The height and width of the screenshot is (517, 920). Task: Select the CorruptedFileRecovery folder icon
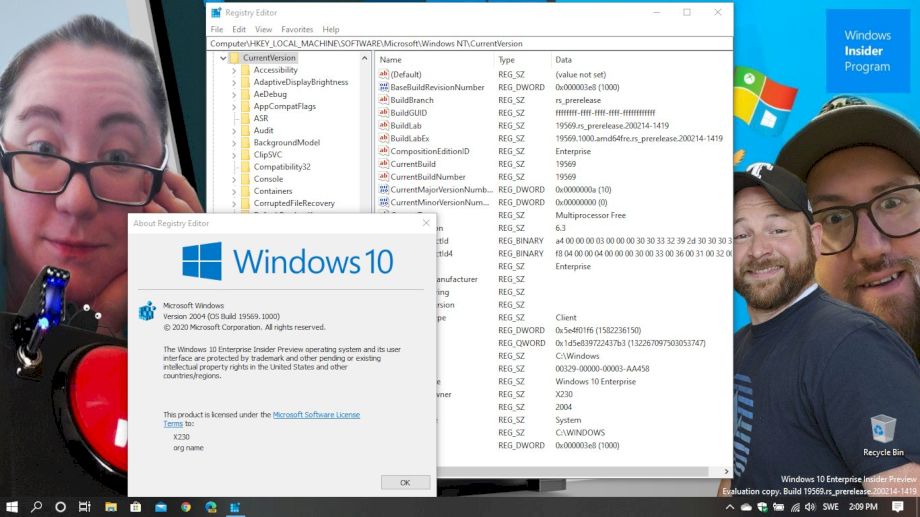tap(245, 203)
